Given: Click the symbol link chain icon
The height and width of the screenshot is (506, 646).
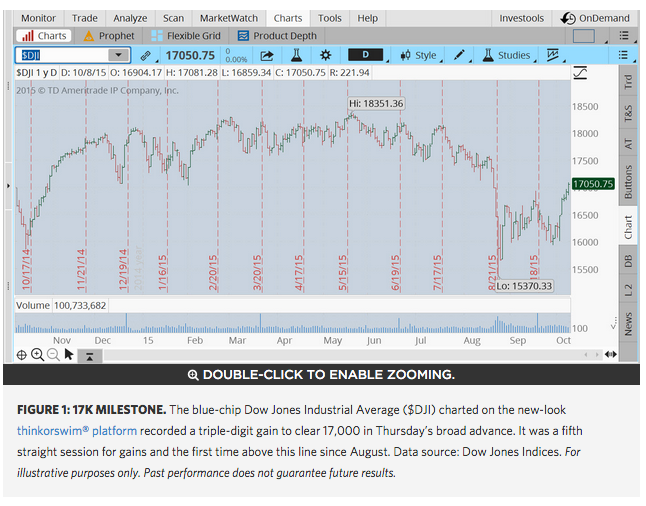Looking at the screenshot, I should tap(145, 56).
